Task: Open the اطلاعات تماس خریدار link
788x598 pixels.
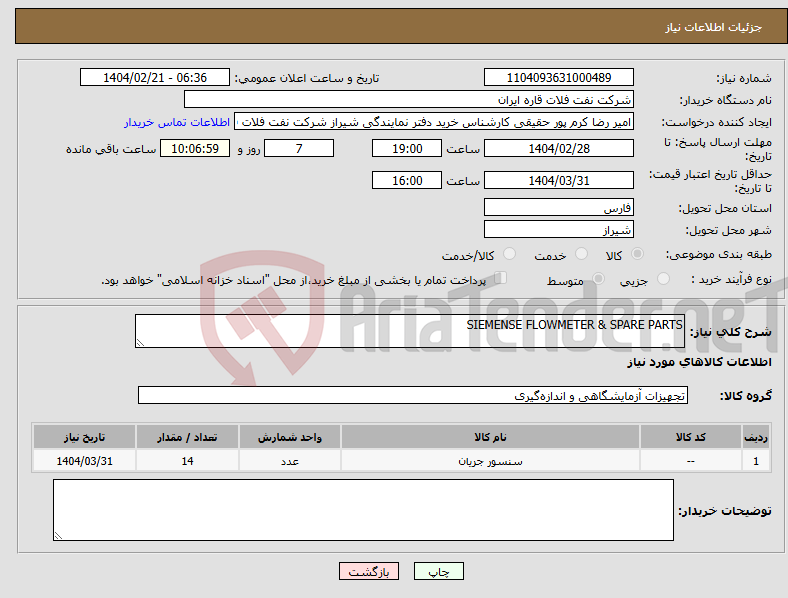Action: click(x=177, y=122)
